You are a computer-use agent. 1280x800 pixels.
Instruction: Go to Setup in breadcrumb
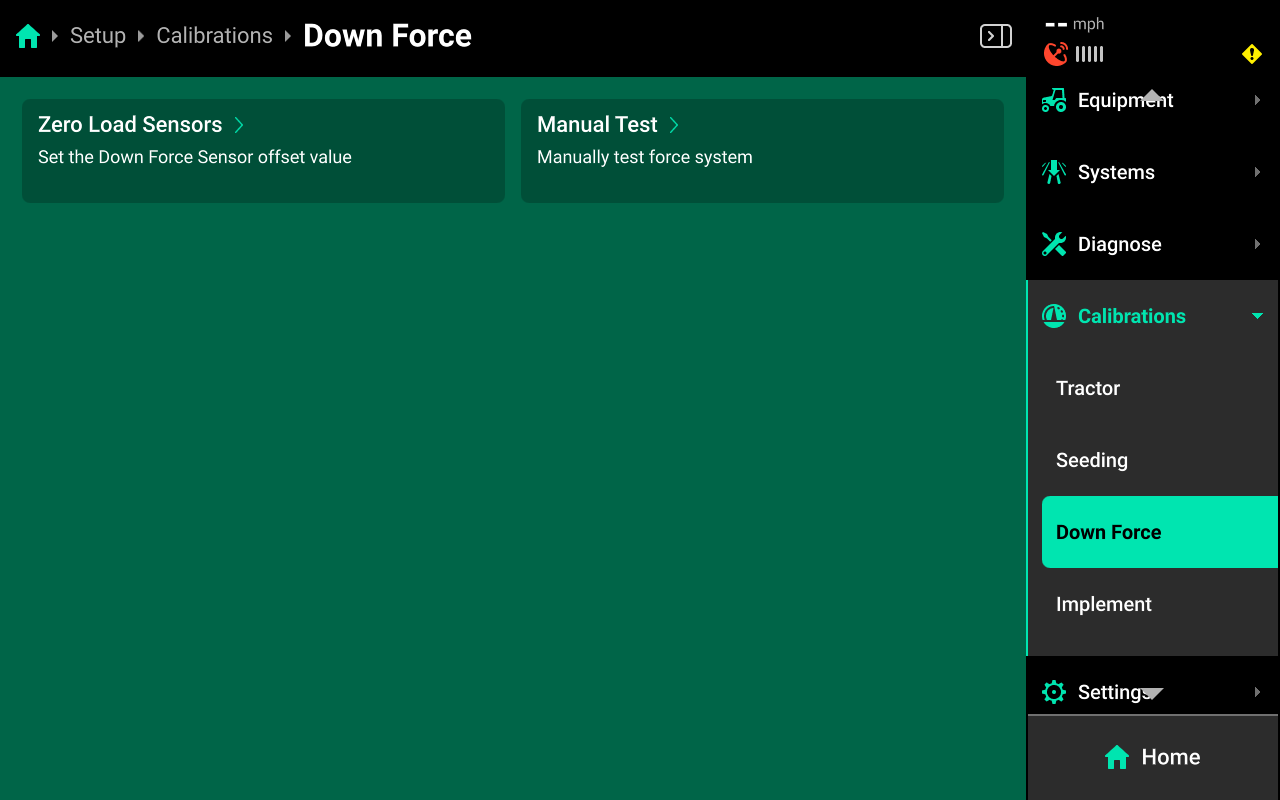click(x=98, y=36)
